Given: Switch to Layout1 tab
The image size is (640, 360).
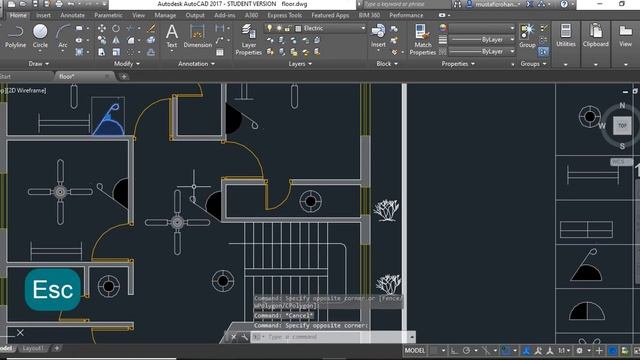Looking at the screenshot, I should [33, 348].
